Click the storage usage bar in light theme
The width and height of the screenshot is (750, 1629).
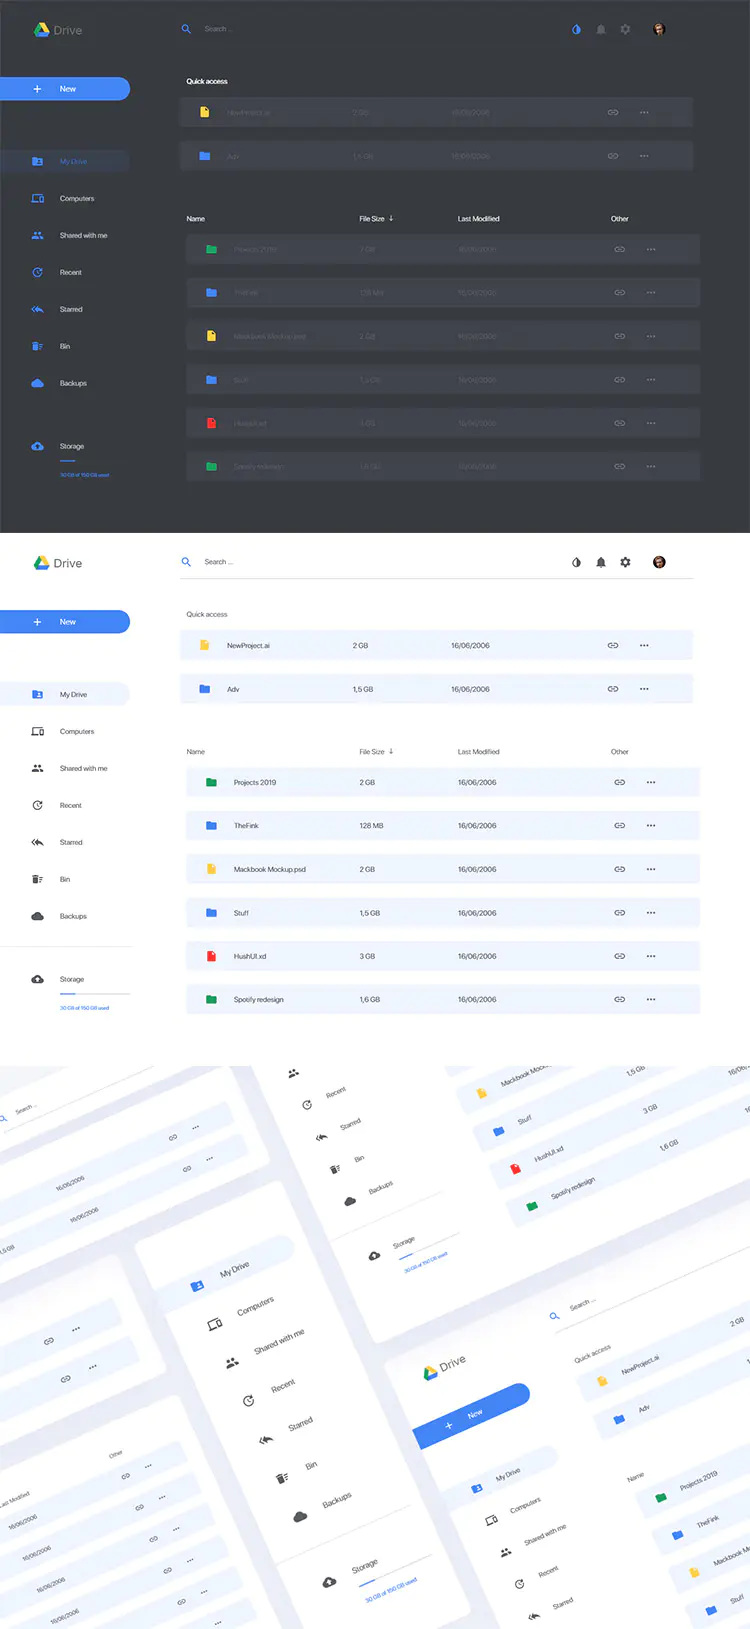coord(95,993)
